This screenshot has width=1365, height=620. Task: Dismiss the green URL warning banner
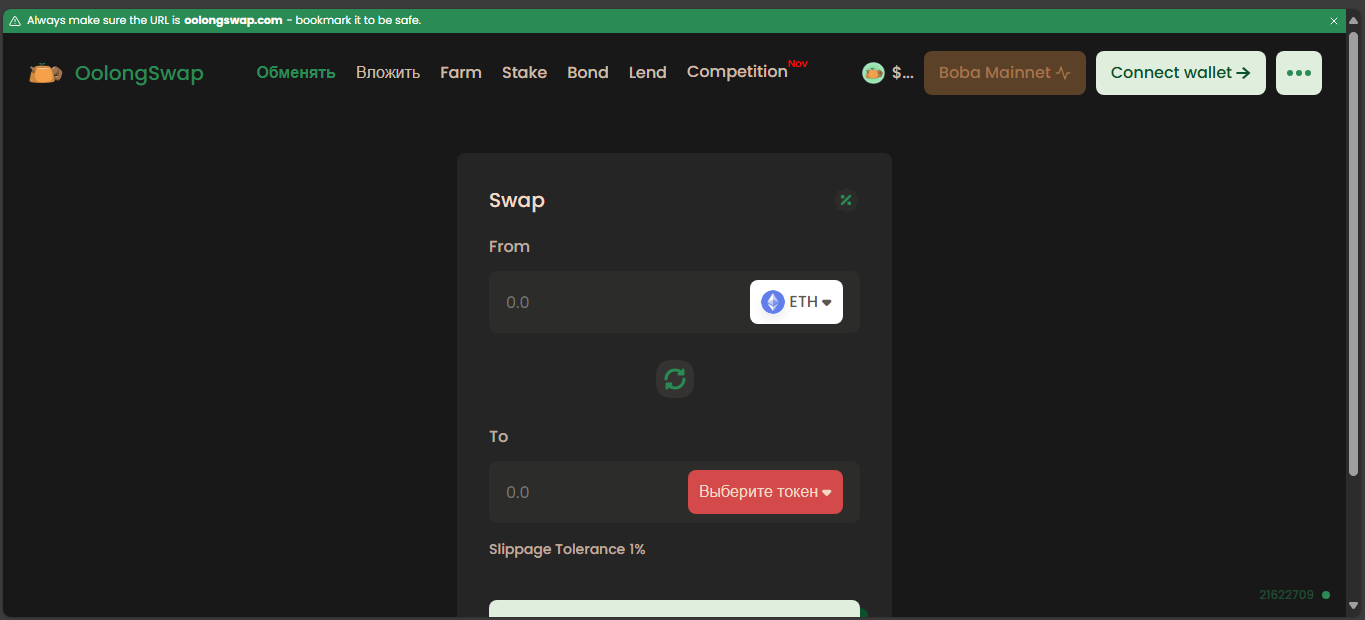click(x=1333, y=21)
